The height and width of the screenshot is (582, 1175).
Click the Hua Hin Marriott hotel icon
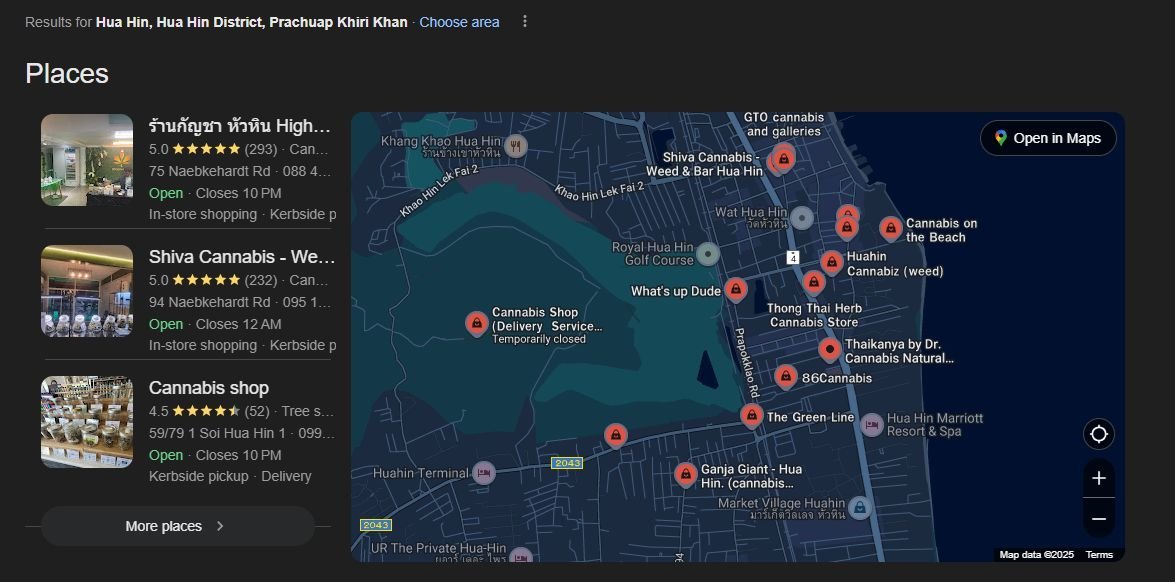click(872, 424)
